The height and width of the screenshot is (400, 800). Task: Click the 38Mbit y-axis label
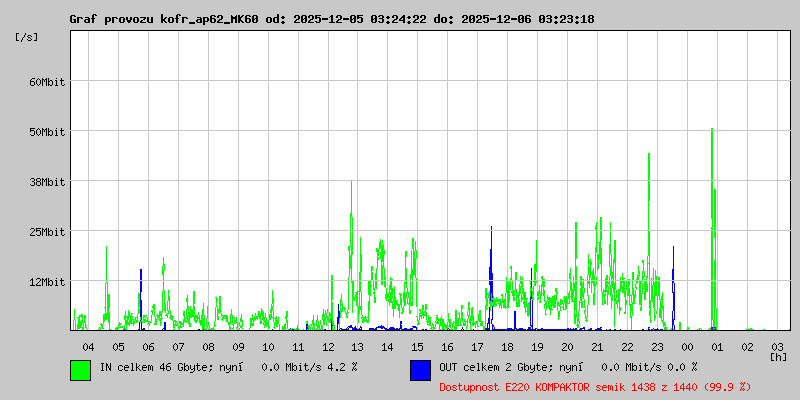pos(47,182)
